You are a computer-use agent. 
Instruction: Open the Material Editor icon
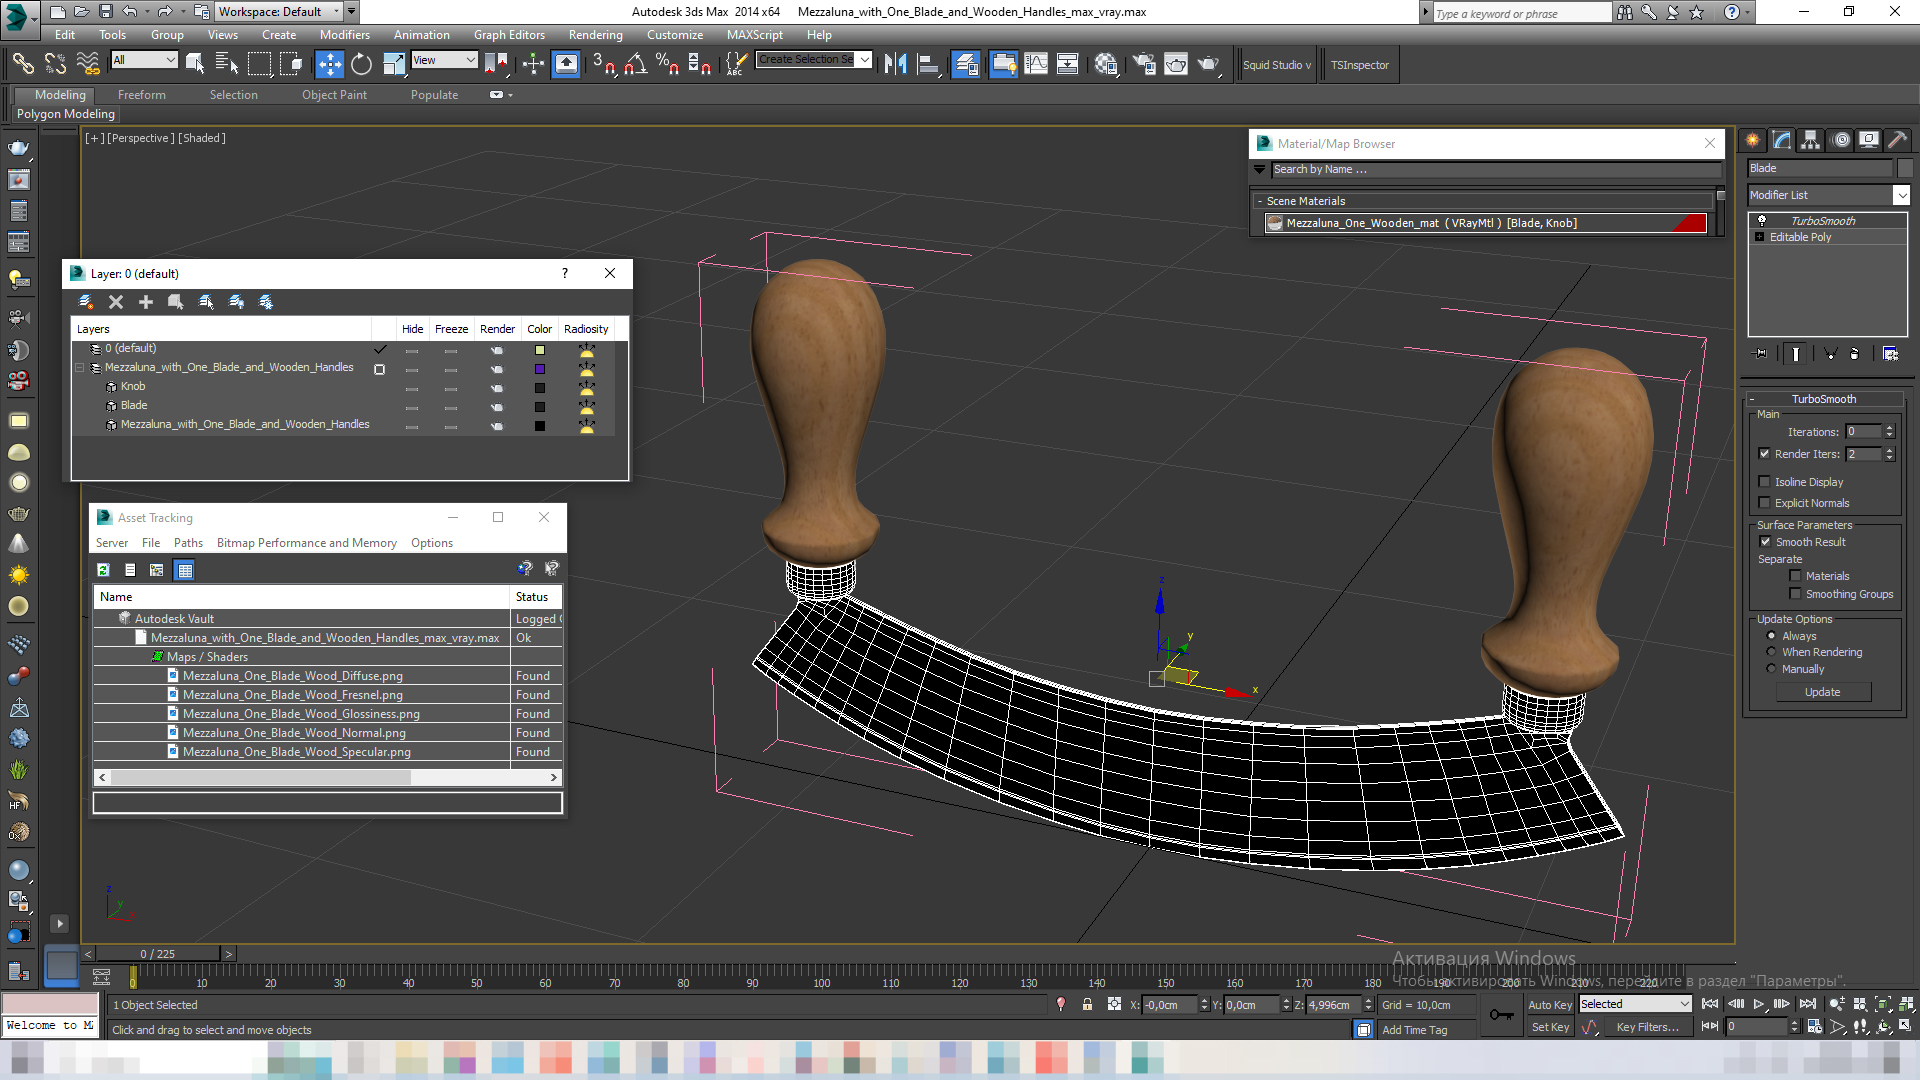1105,64
